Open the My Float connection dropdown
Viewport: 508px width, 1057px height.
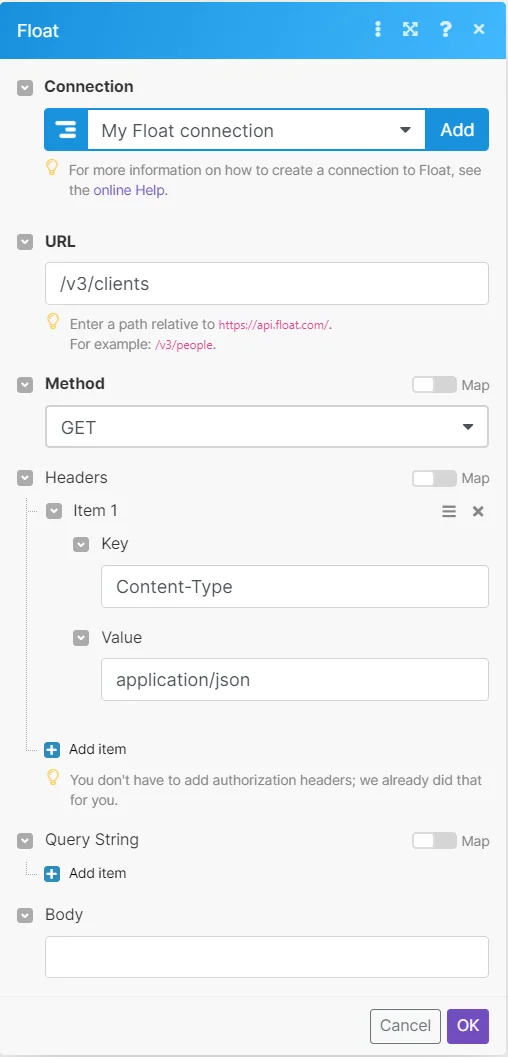pyautogui.click(x=256, y=129)
